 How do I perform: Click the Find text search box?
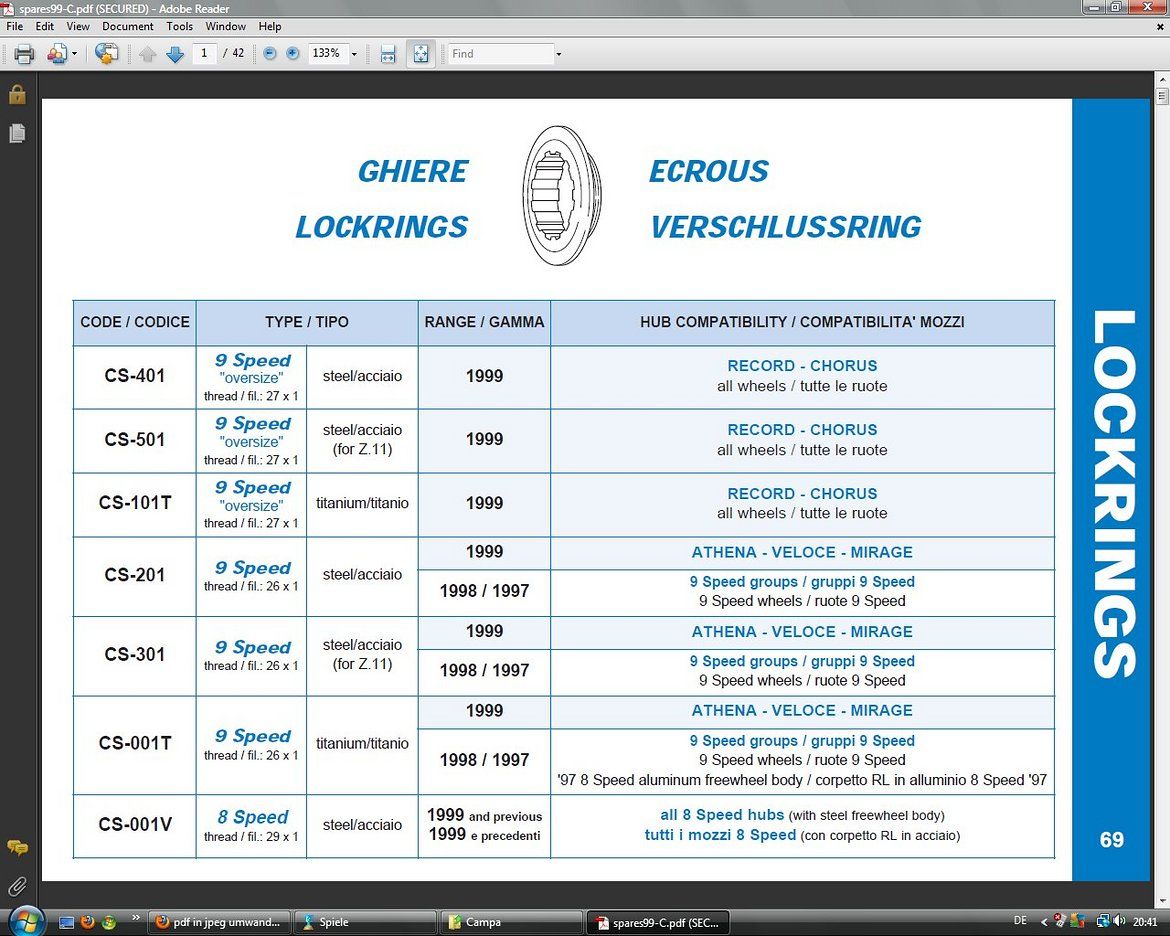tap(500, 54)
